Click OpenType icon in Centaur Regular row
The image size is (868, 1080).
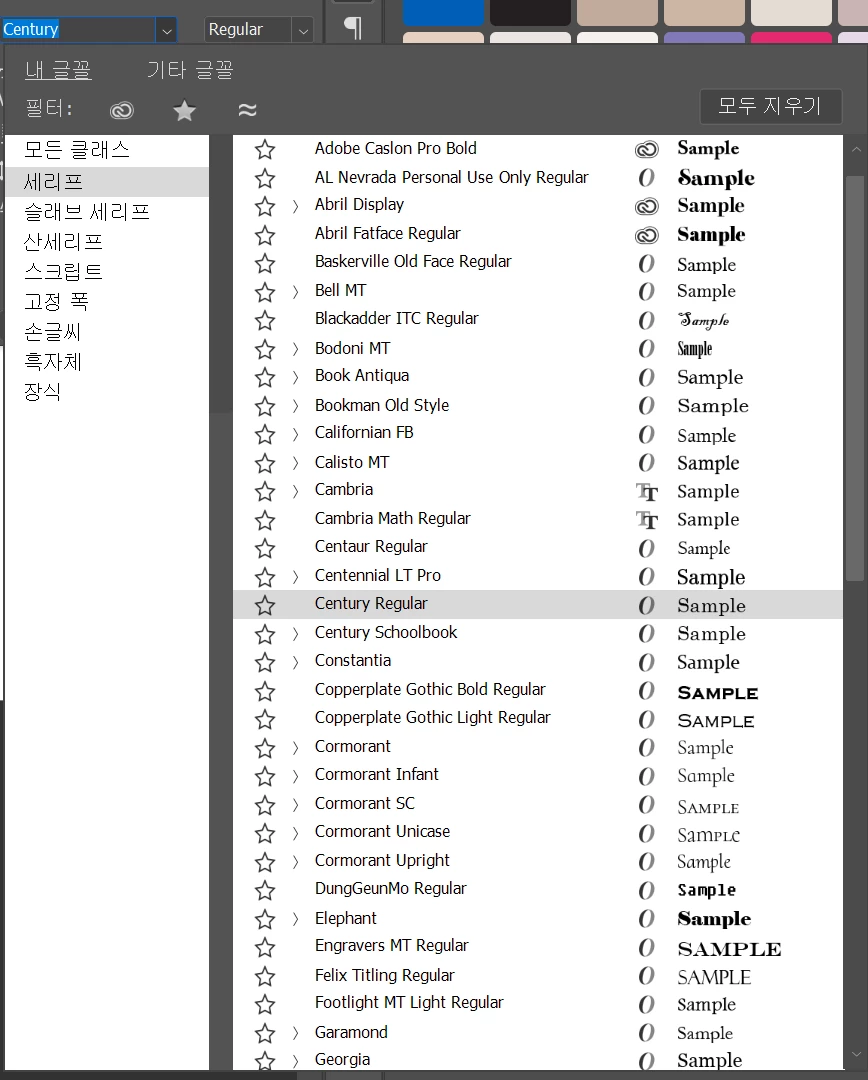tap(646, 548)
